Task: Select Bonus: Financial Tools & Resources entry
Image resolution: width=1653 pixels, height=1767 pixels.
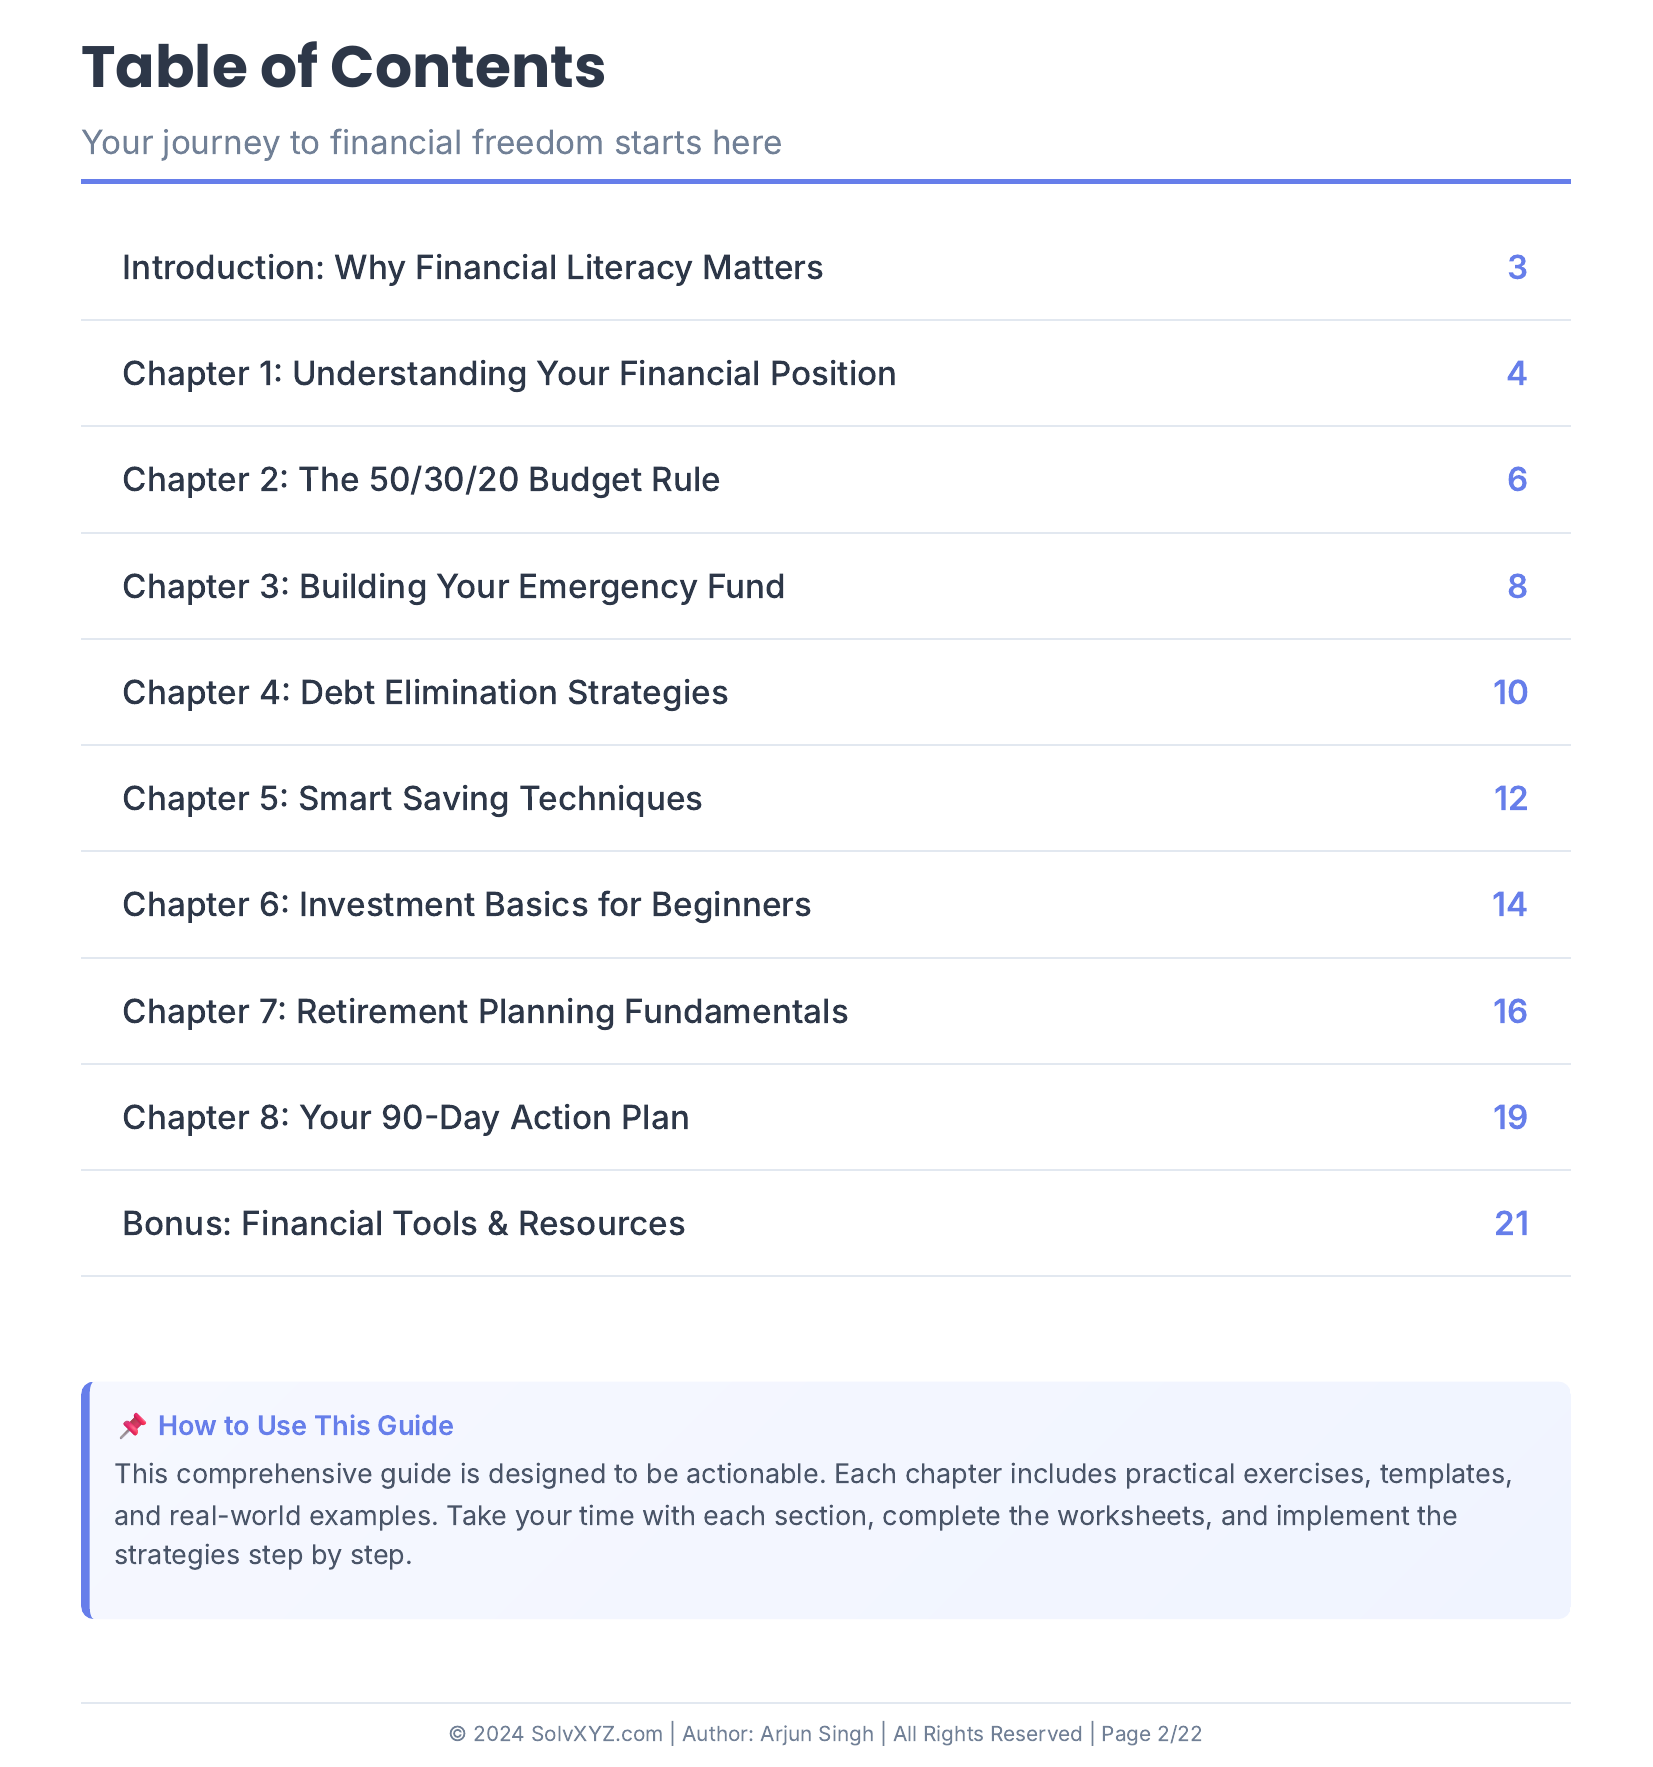Action: point(403,1224)
